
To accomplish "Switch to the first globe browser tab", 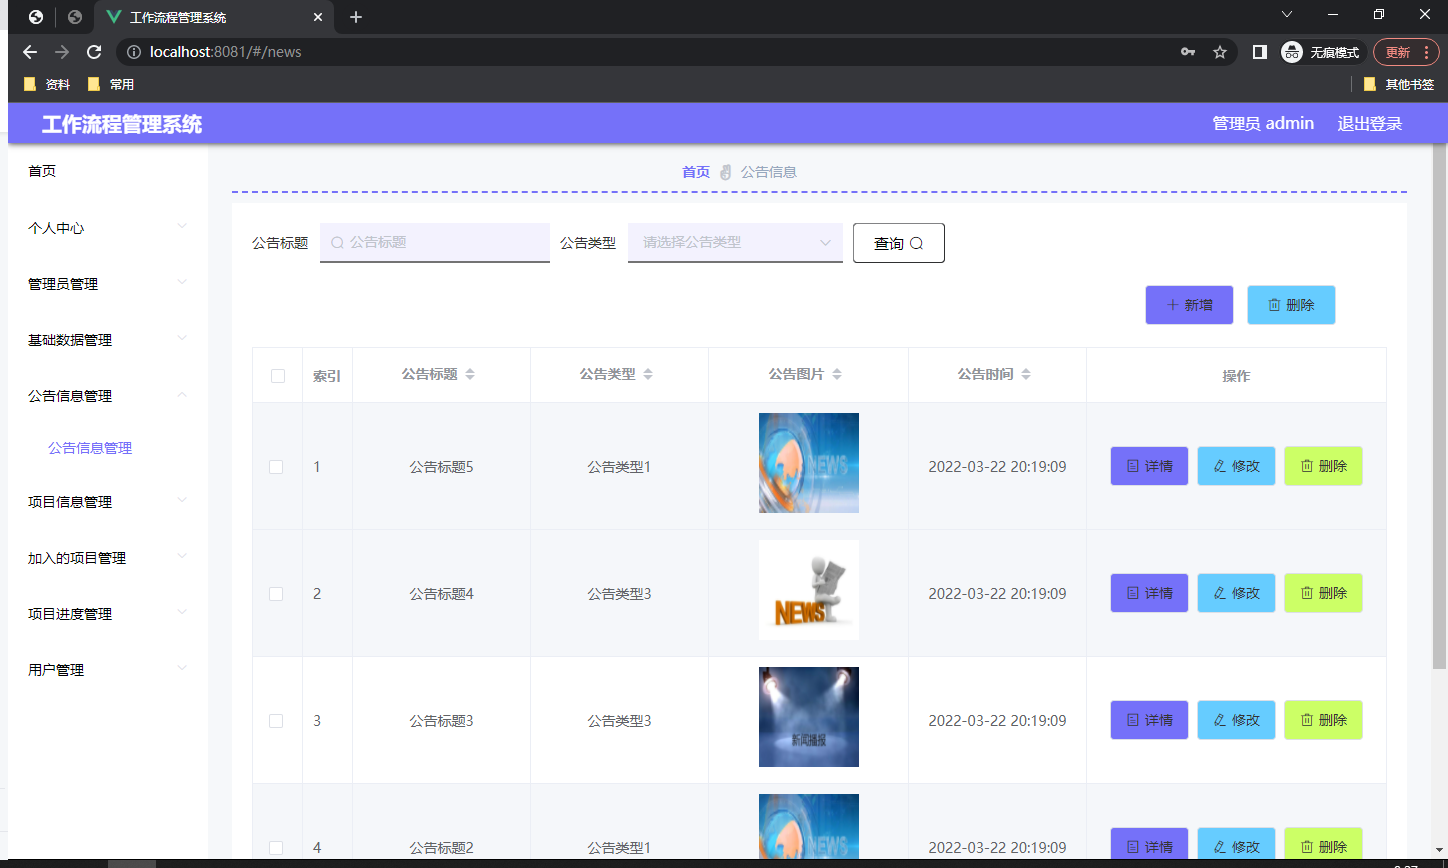I will tap(36, 17).
